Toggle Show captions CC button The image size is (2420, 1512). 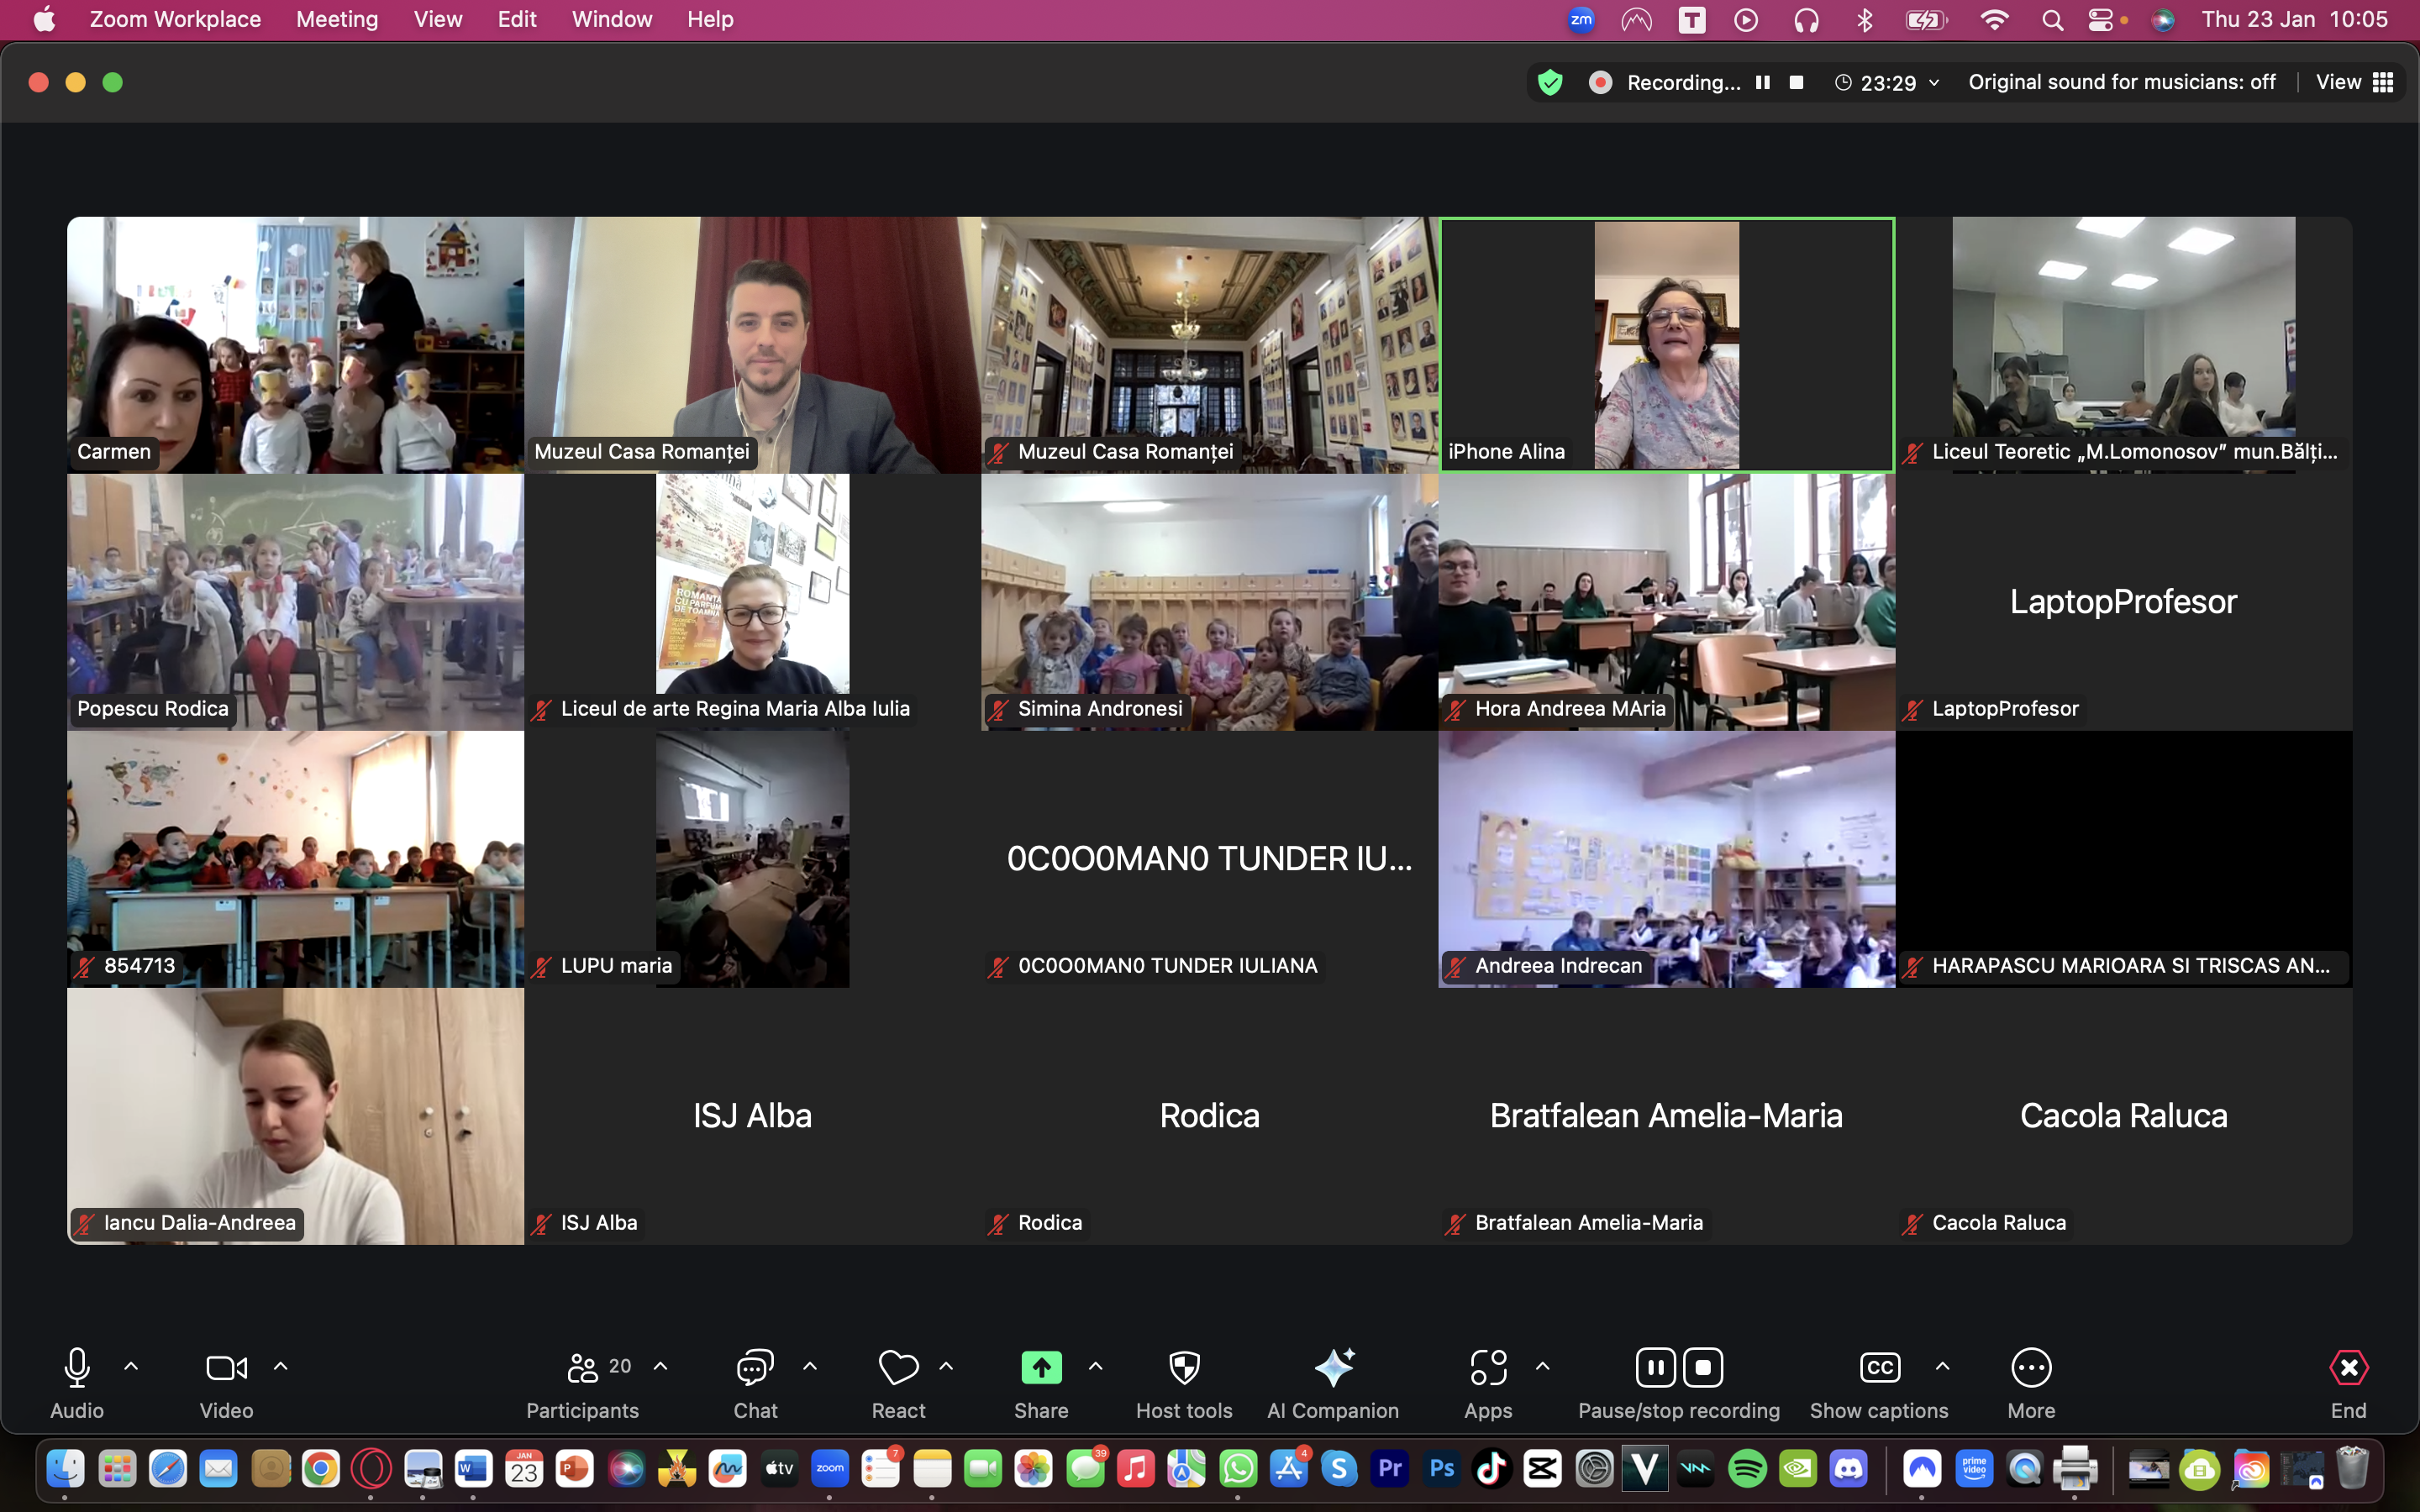(1879, 1367)
